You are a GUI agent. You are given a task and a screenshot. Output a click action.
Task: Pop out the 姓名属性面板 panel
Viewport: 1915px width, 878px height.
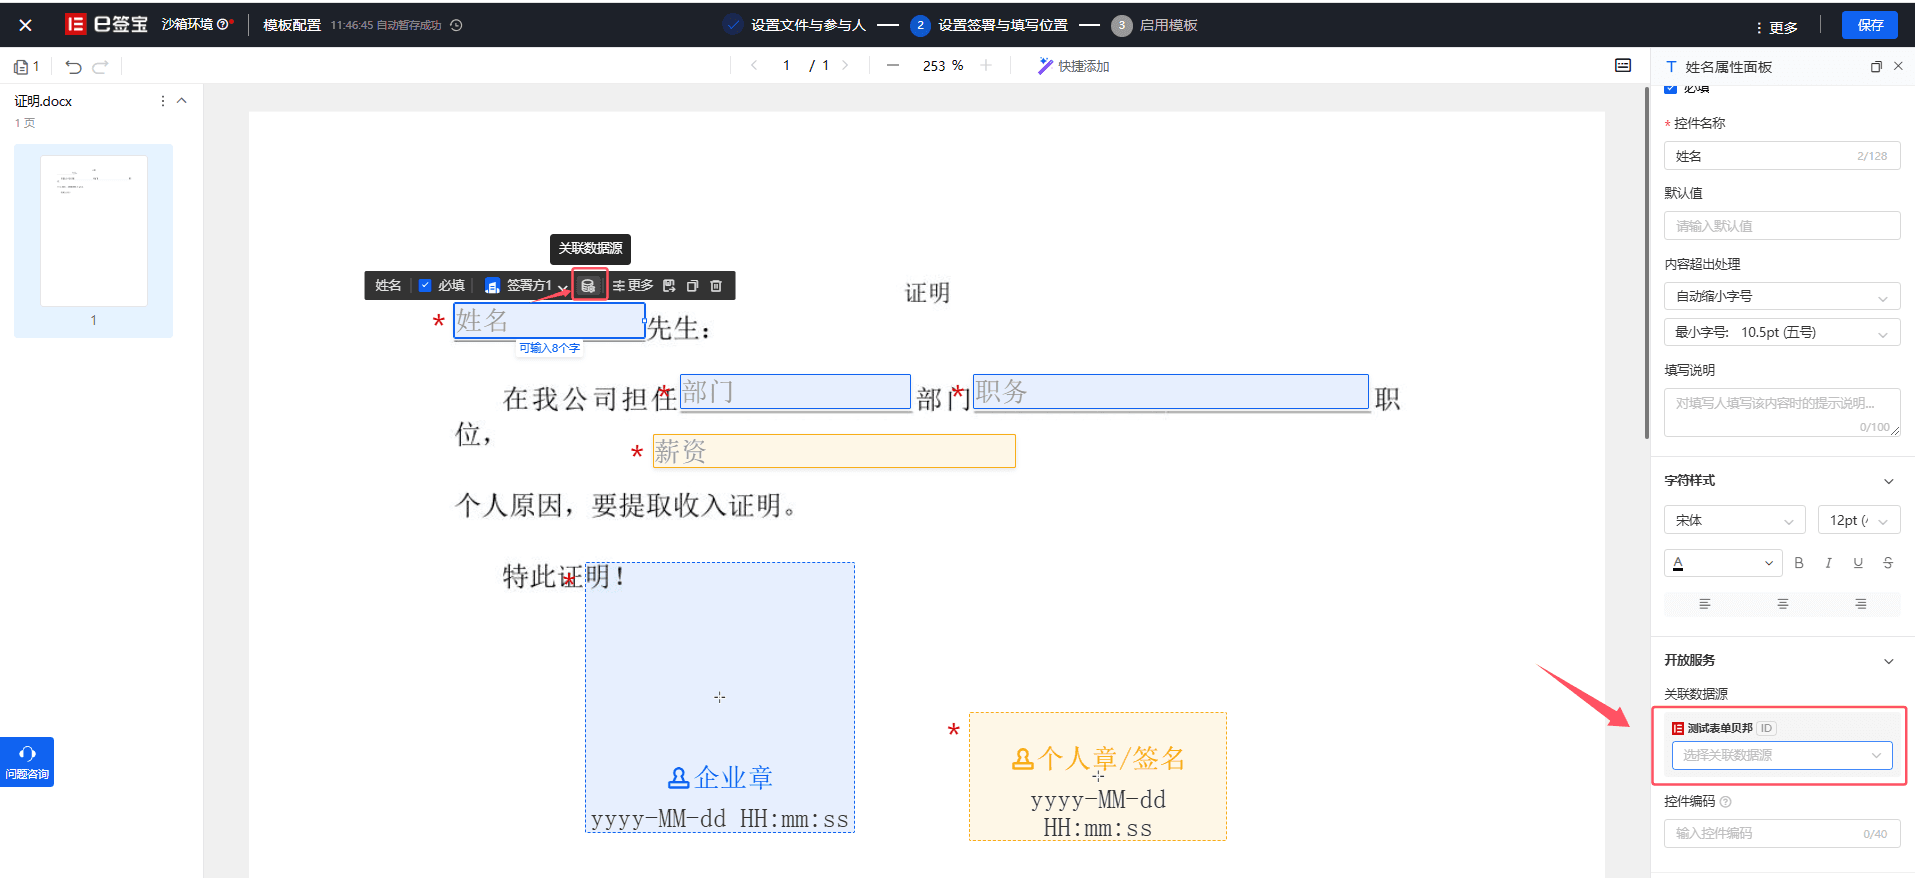click(x=1876, y=67)
